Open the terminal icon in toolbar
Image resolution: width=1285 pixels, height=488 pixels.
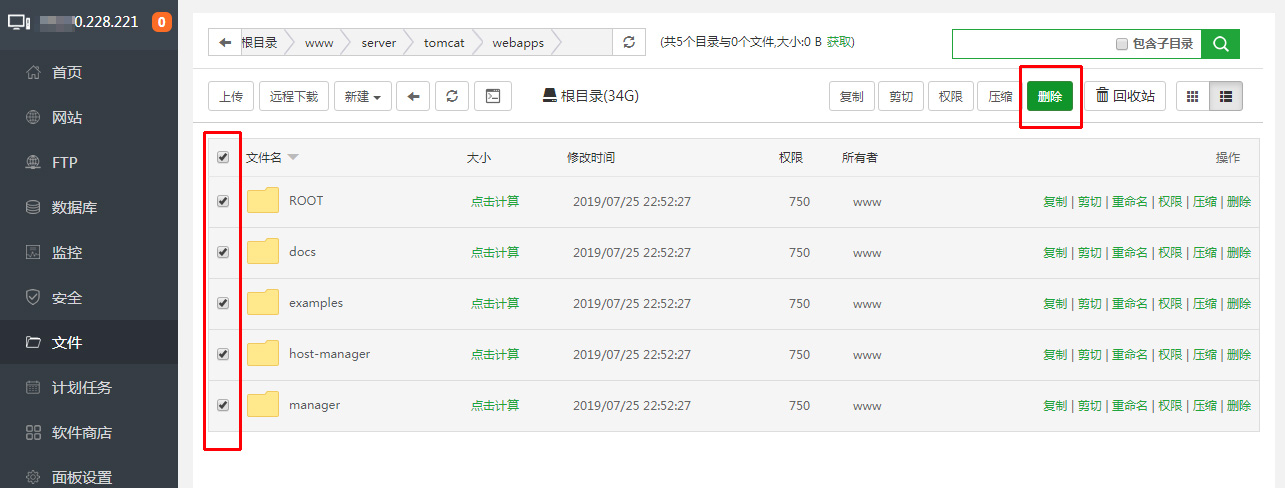(x=492, y=96)
